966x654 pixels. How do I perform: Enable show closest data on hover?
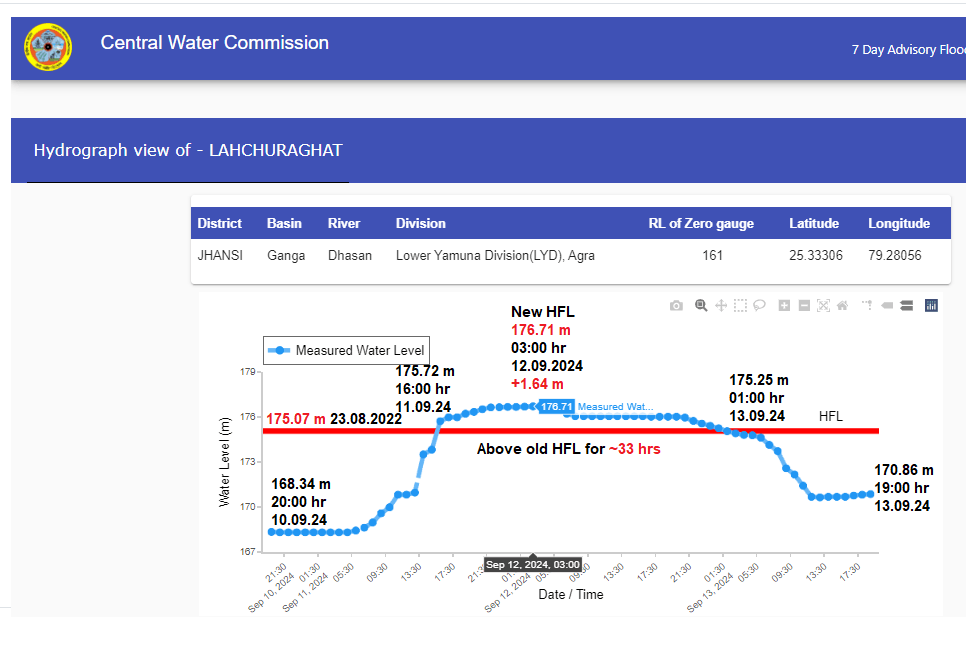886,306
